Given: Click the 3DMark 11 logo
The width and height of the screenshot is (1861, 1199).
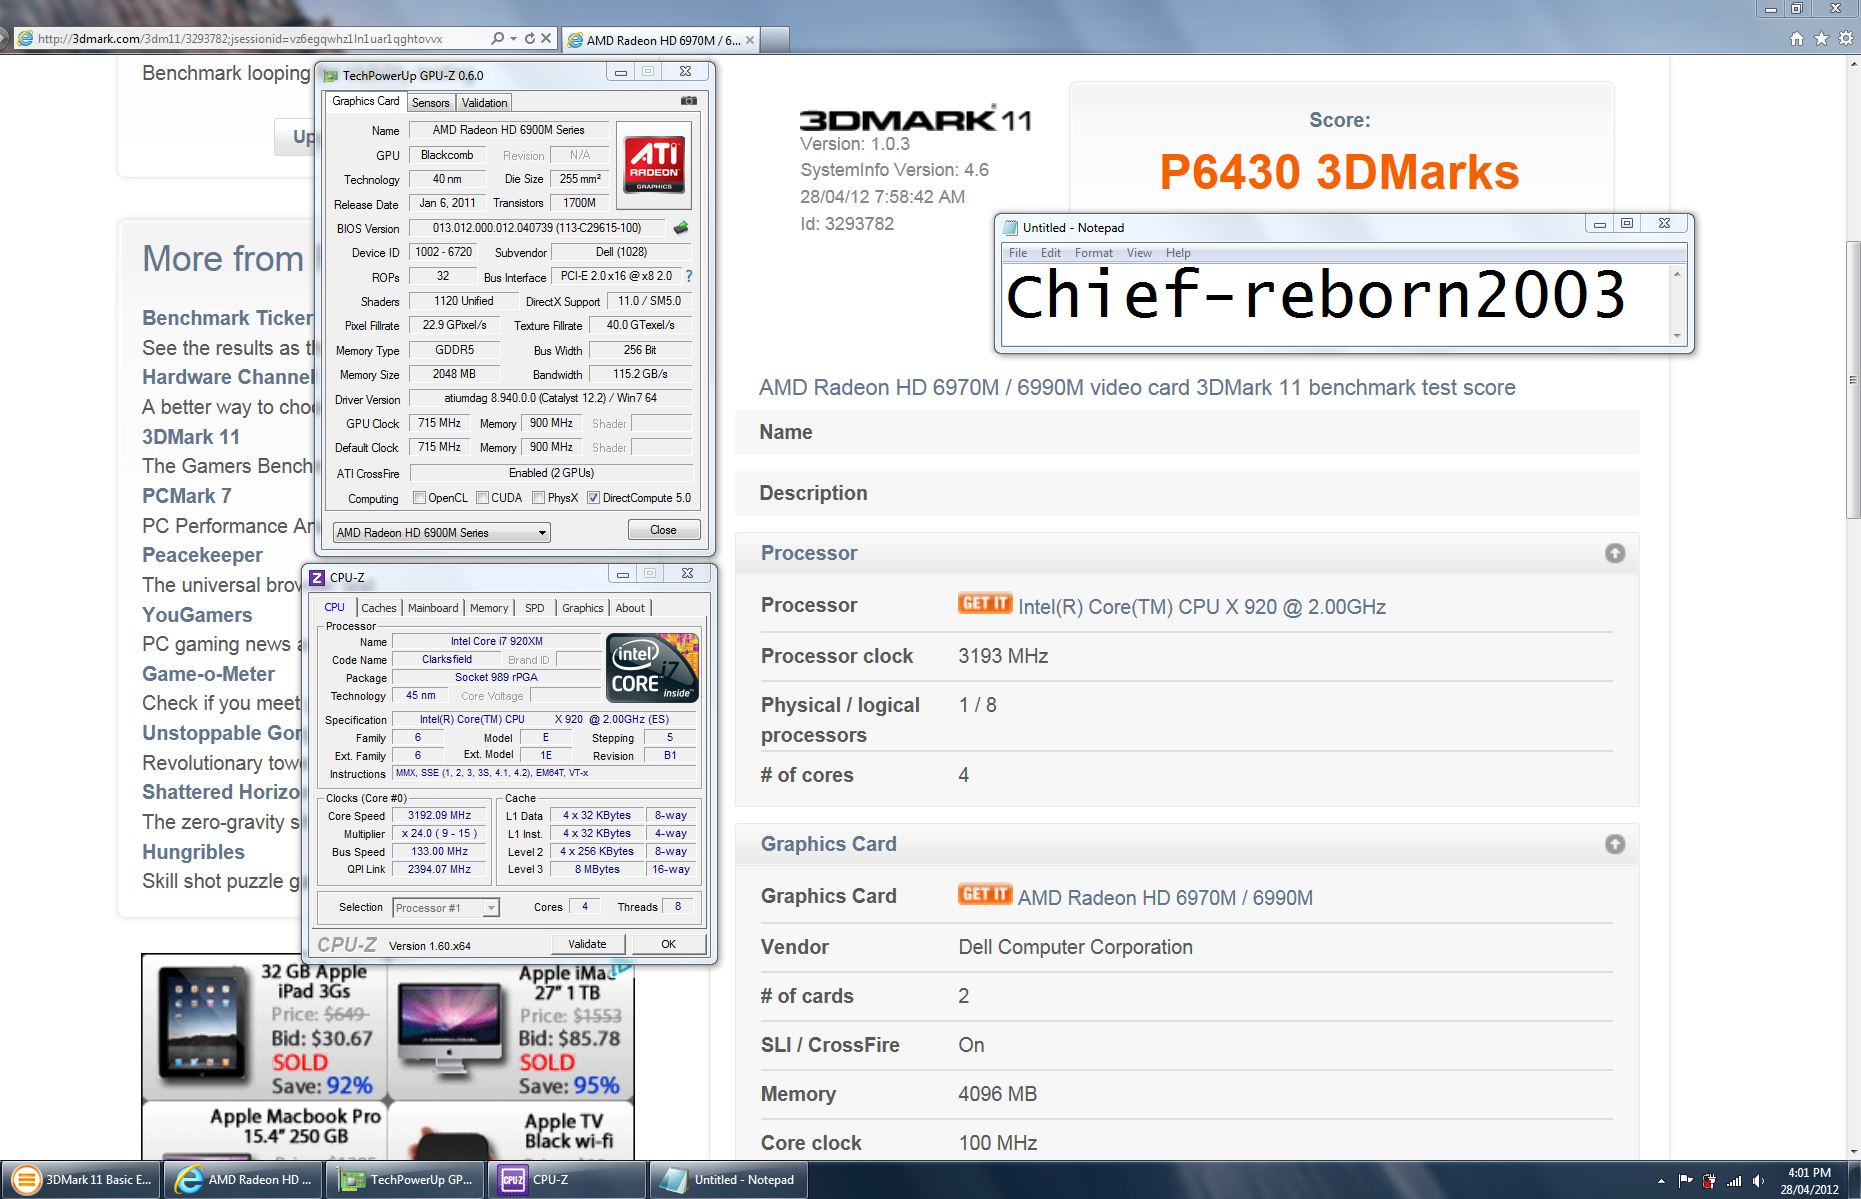Looking at the screenshot, I should click(x=915, y=119).
